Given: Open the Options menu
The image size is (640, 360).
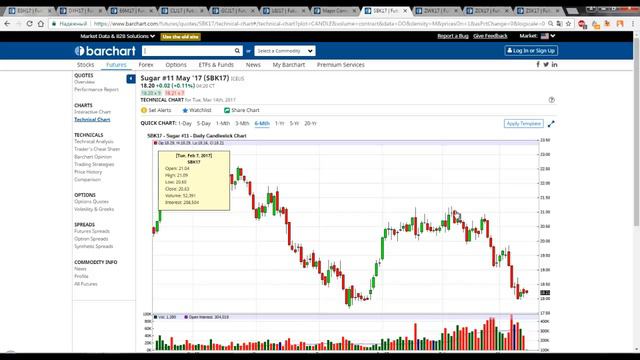Looking at the screenshot, I should click(176, 65).
